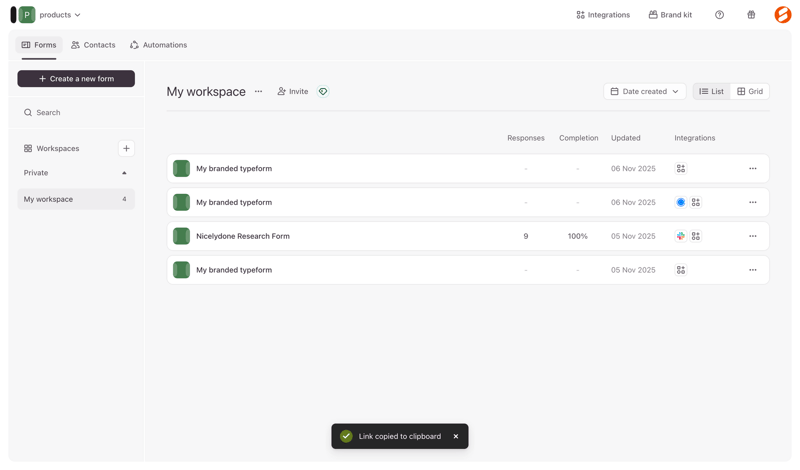This screenshot has width=800, height=470.
Task: Click the Slack integration icon on Nicelydone Research Form
Action: click(x=681, y=236)
